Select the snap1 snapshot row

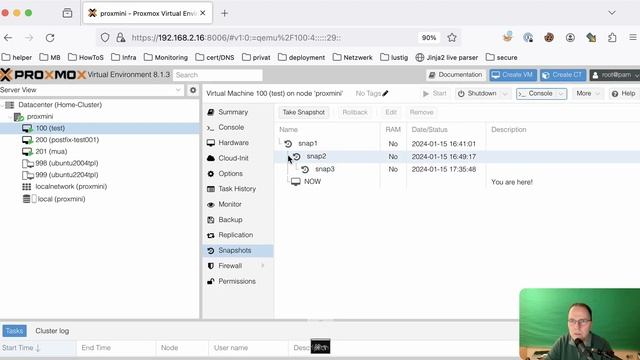click(457, 144)
